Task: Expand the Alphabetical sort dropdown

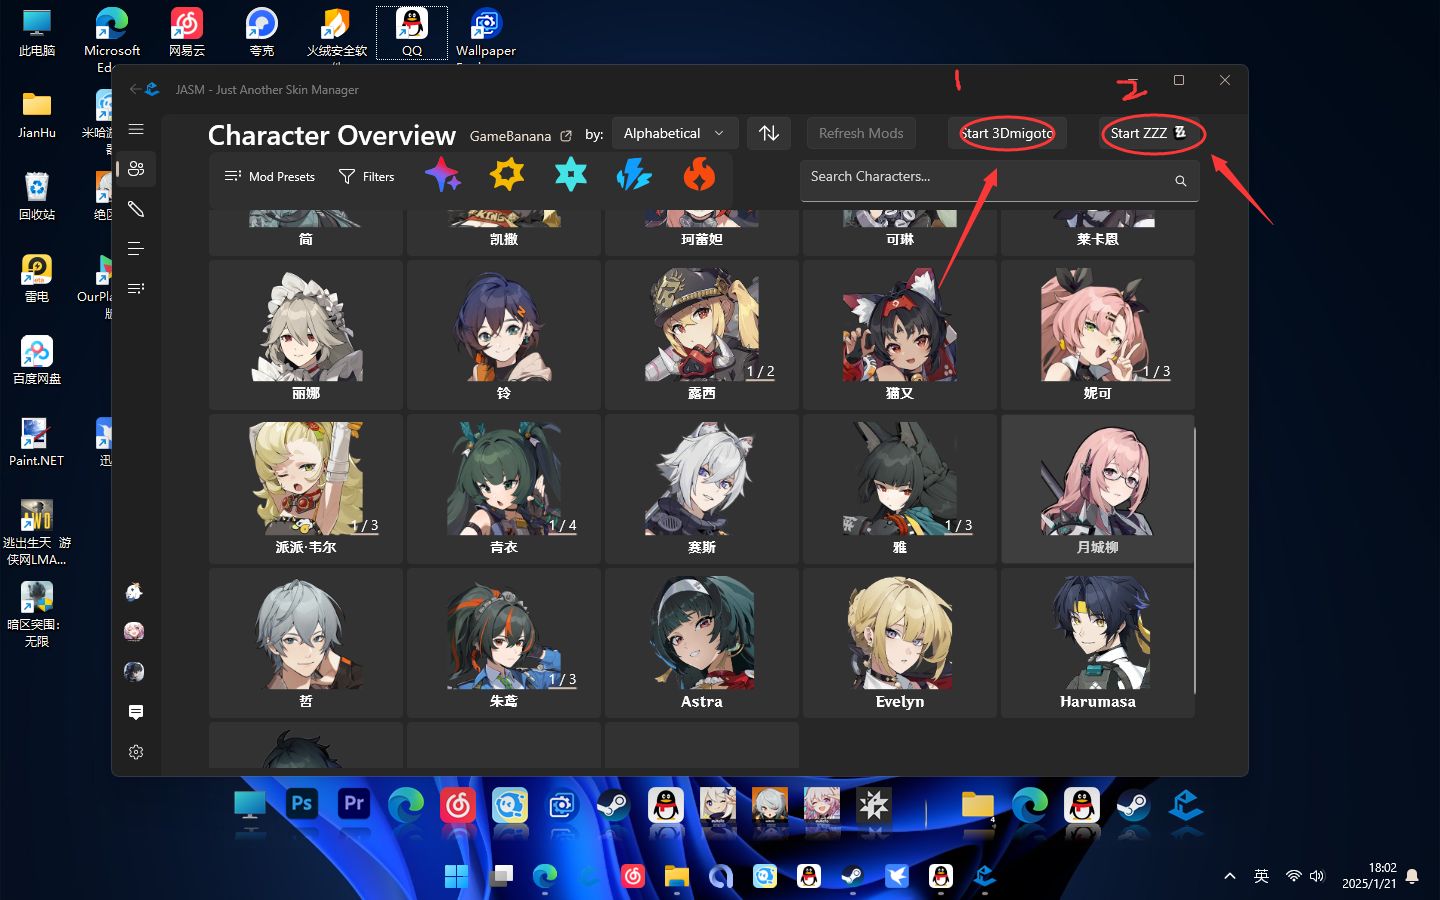Action: [x=674, y=133]
